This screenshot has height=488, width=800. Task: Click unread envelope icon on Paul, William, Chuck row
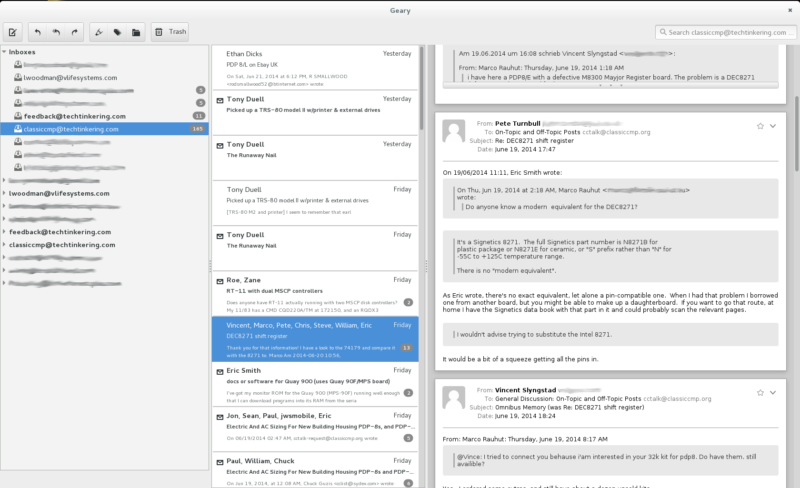220,462
